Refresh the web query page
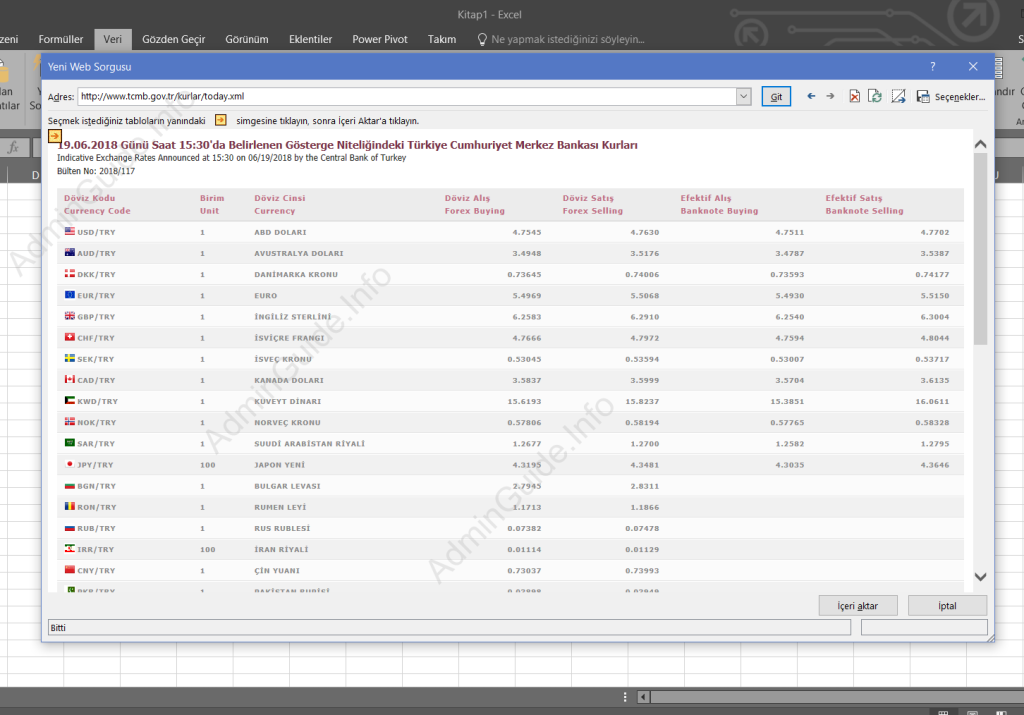 coord(875,96)
